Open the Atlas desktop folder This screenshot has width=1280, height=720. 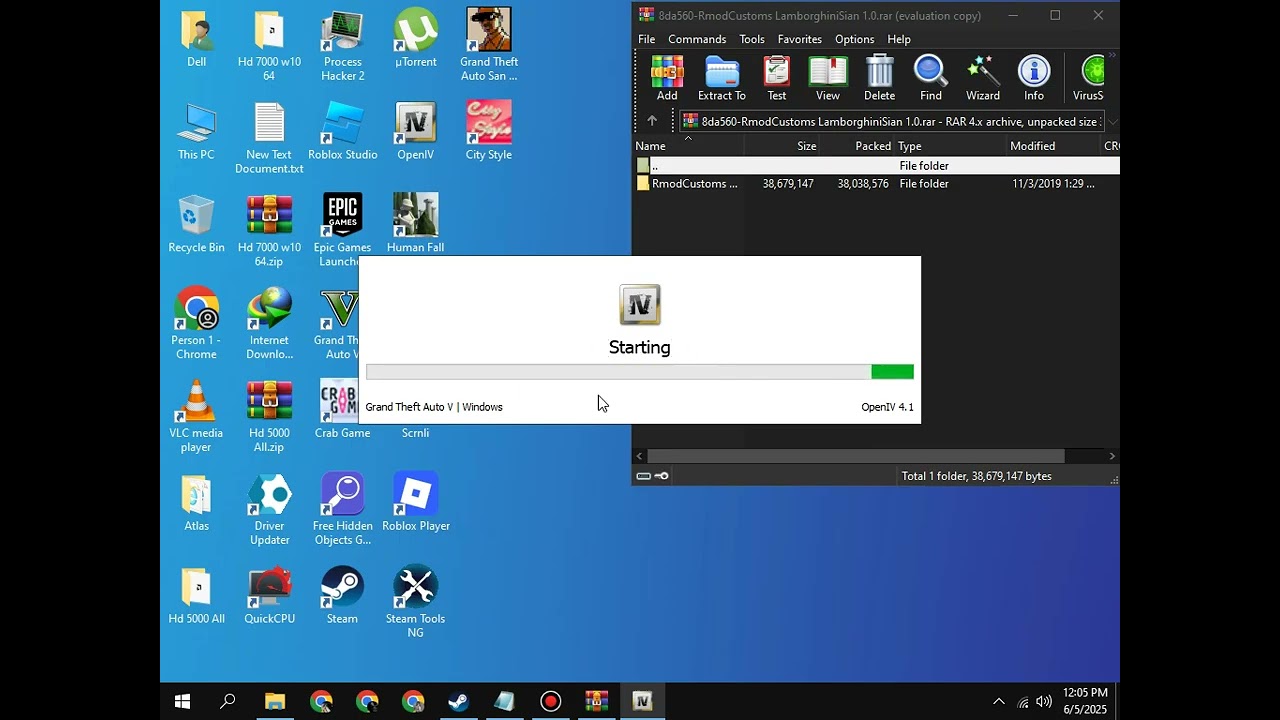196,504
